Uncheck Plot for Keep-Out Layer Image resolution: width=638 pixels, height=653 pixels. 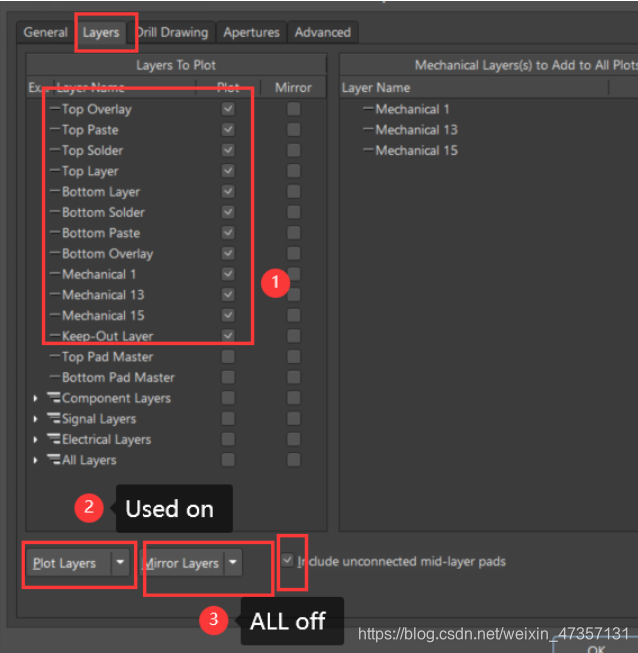click(x=228, y=336)
